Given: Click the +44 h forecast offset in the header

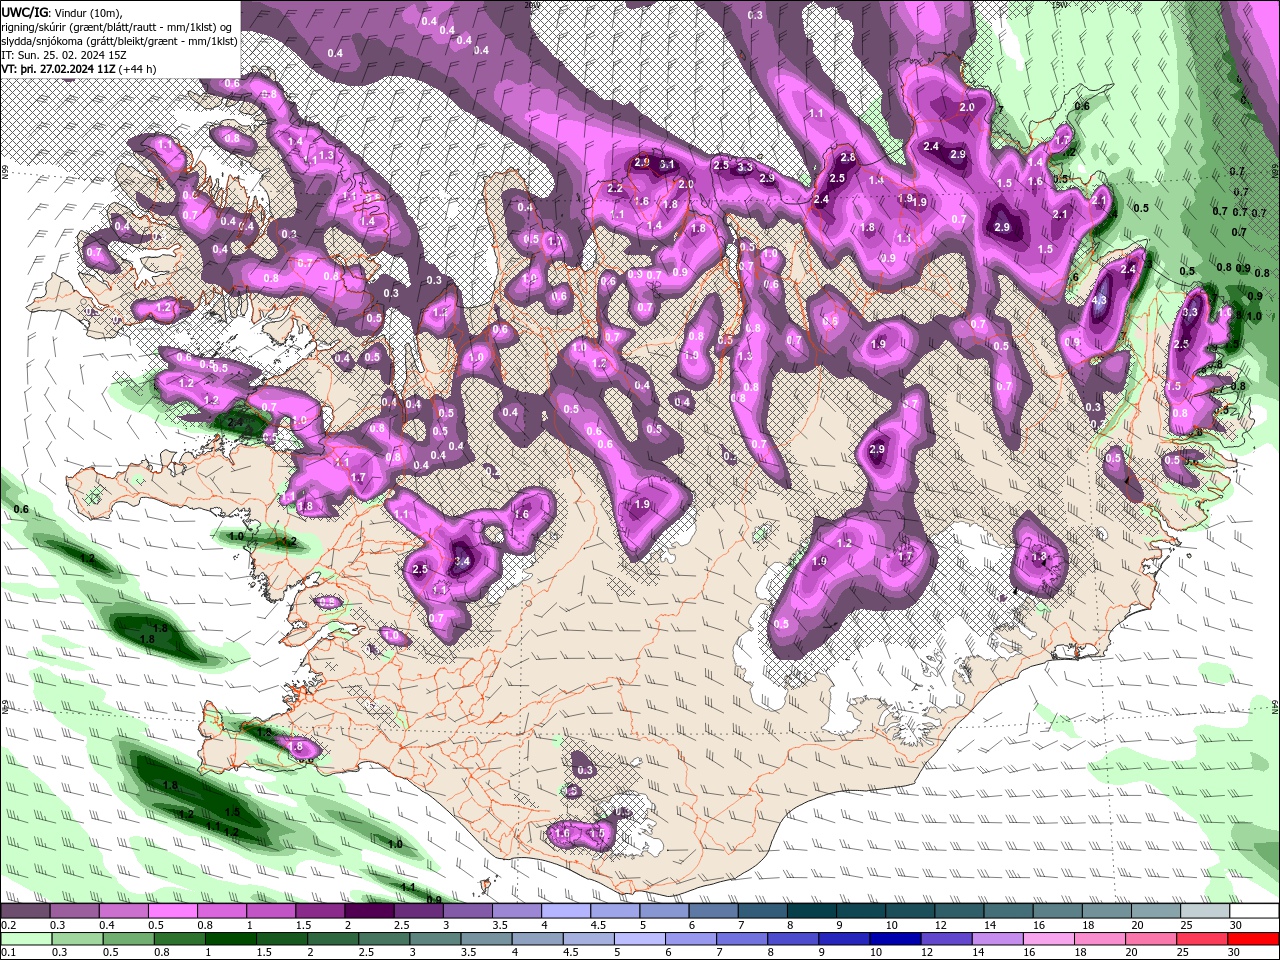Looking at the screenshot, I should tap(138, 68).
